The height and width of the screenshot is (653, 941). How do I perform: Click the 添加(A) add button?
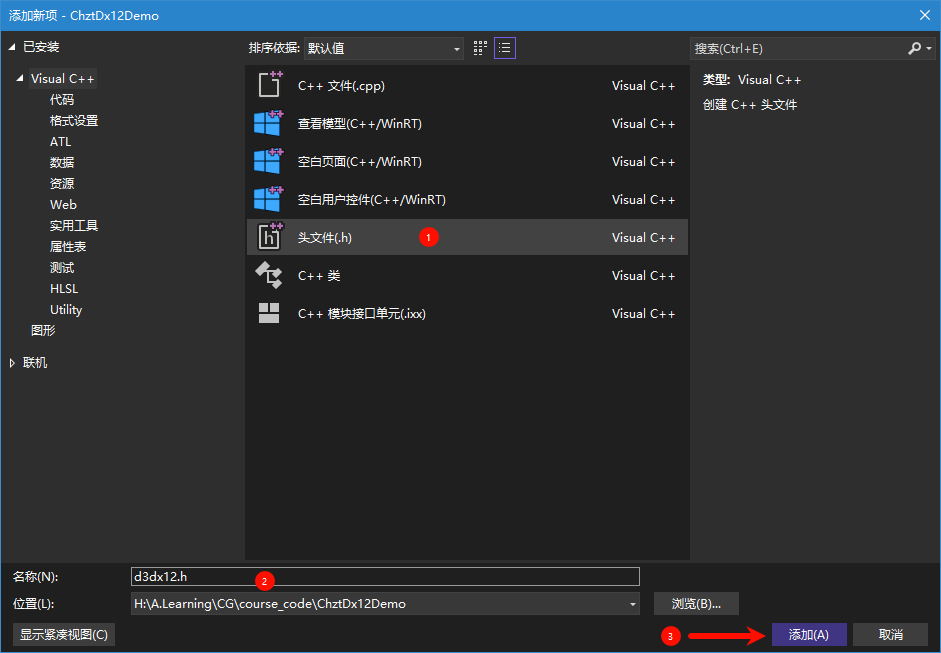808,635
